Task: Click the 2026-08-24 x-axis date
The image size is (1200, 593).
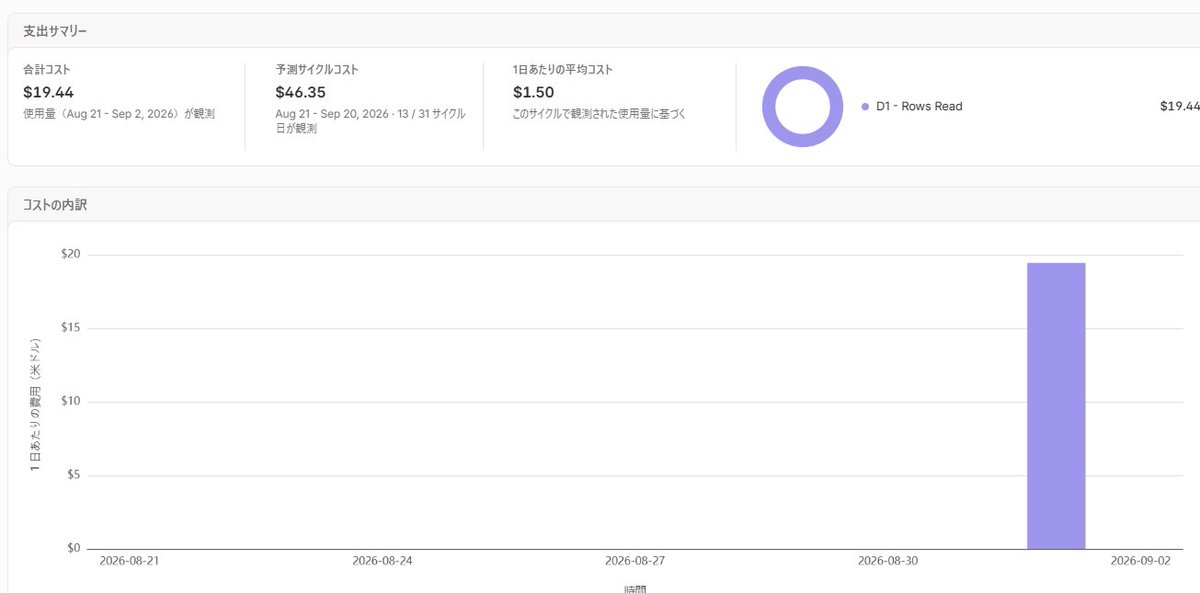Action: coord(382,561)
